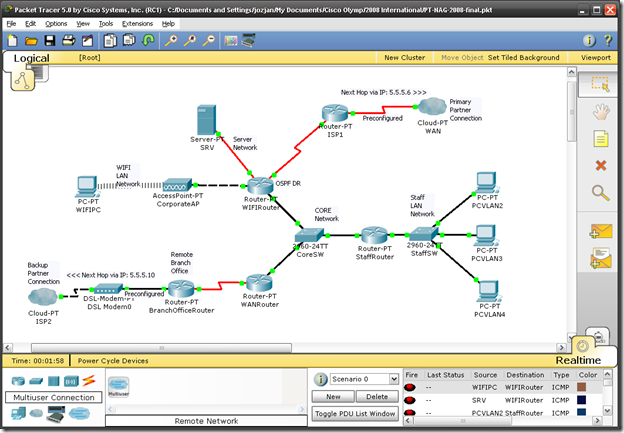The image size is (624, 433).
Task: Choose the red X Delete tool
Action: pyautogui.click(x=601, y=165)
